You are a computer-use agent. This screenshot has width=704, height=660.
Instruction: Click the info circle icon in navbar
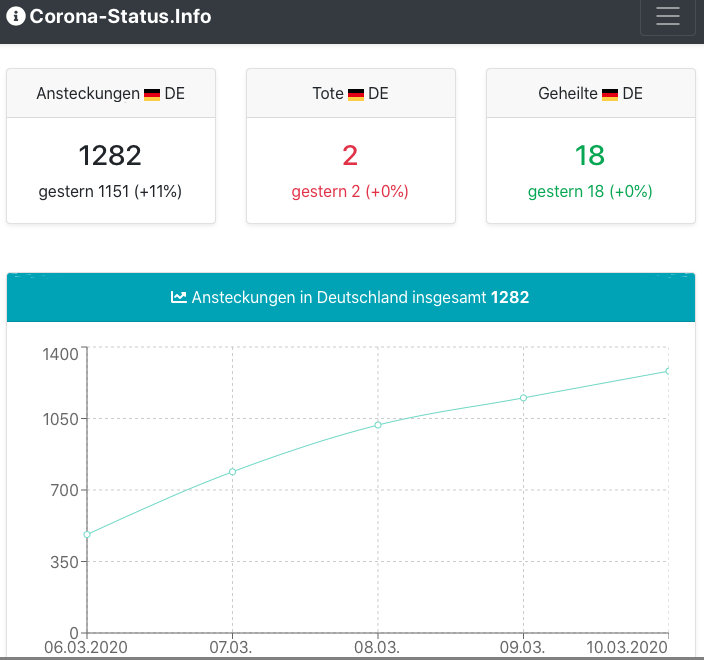[15, 17]
